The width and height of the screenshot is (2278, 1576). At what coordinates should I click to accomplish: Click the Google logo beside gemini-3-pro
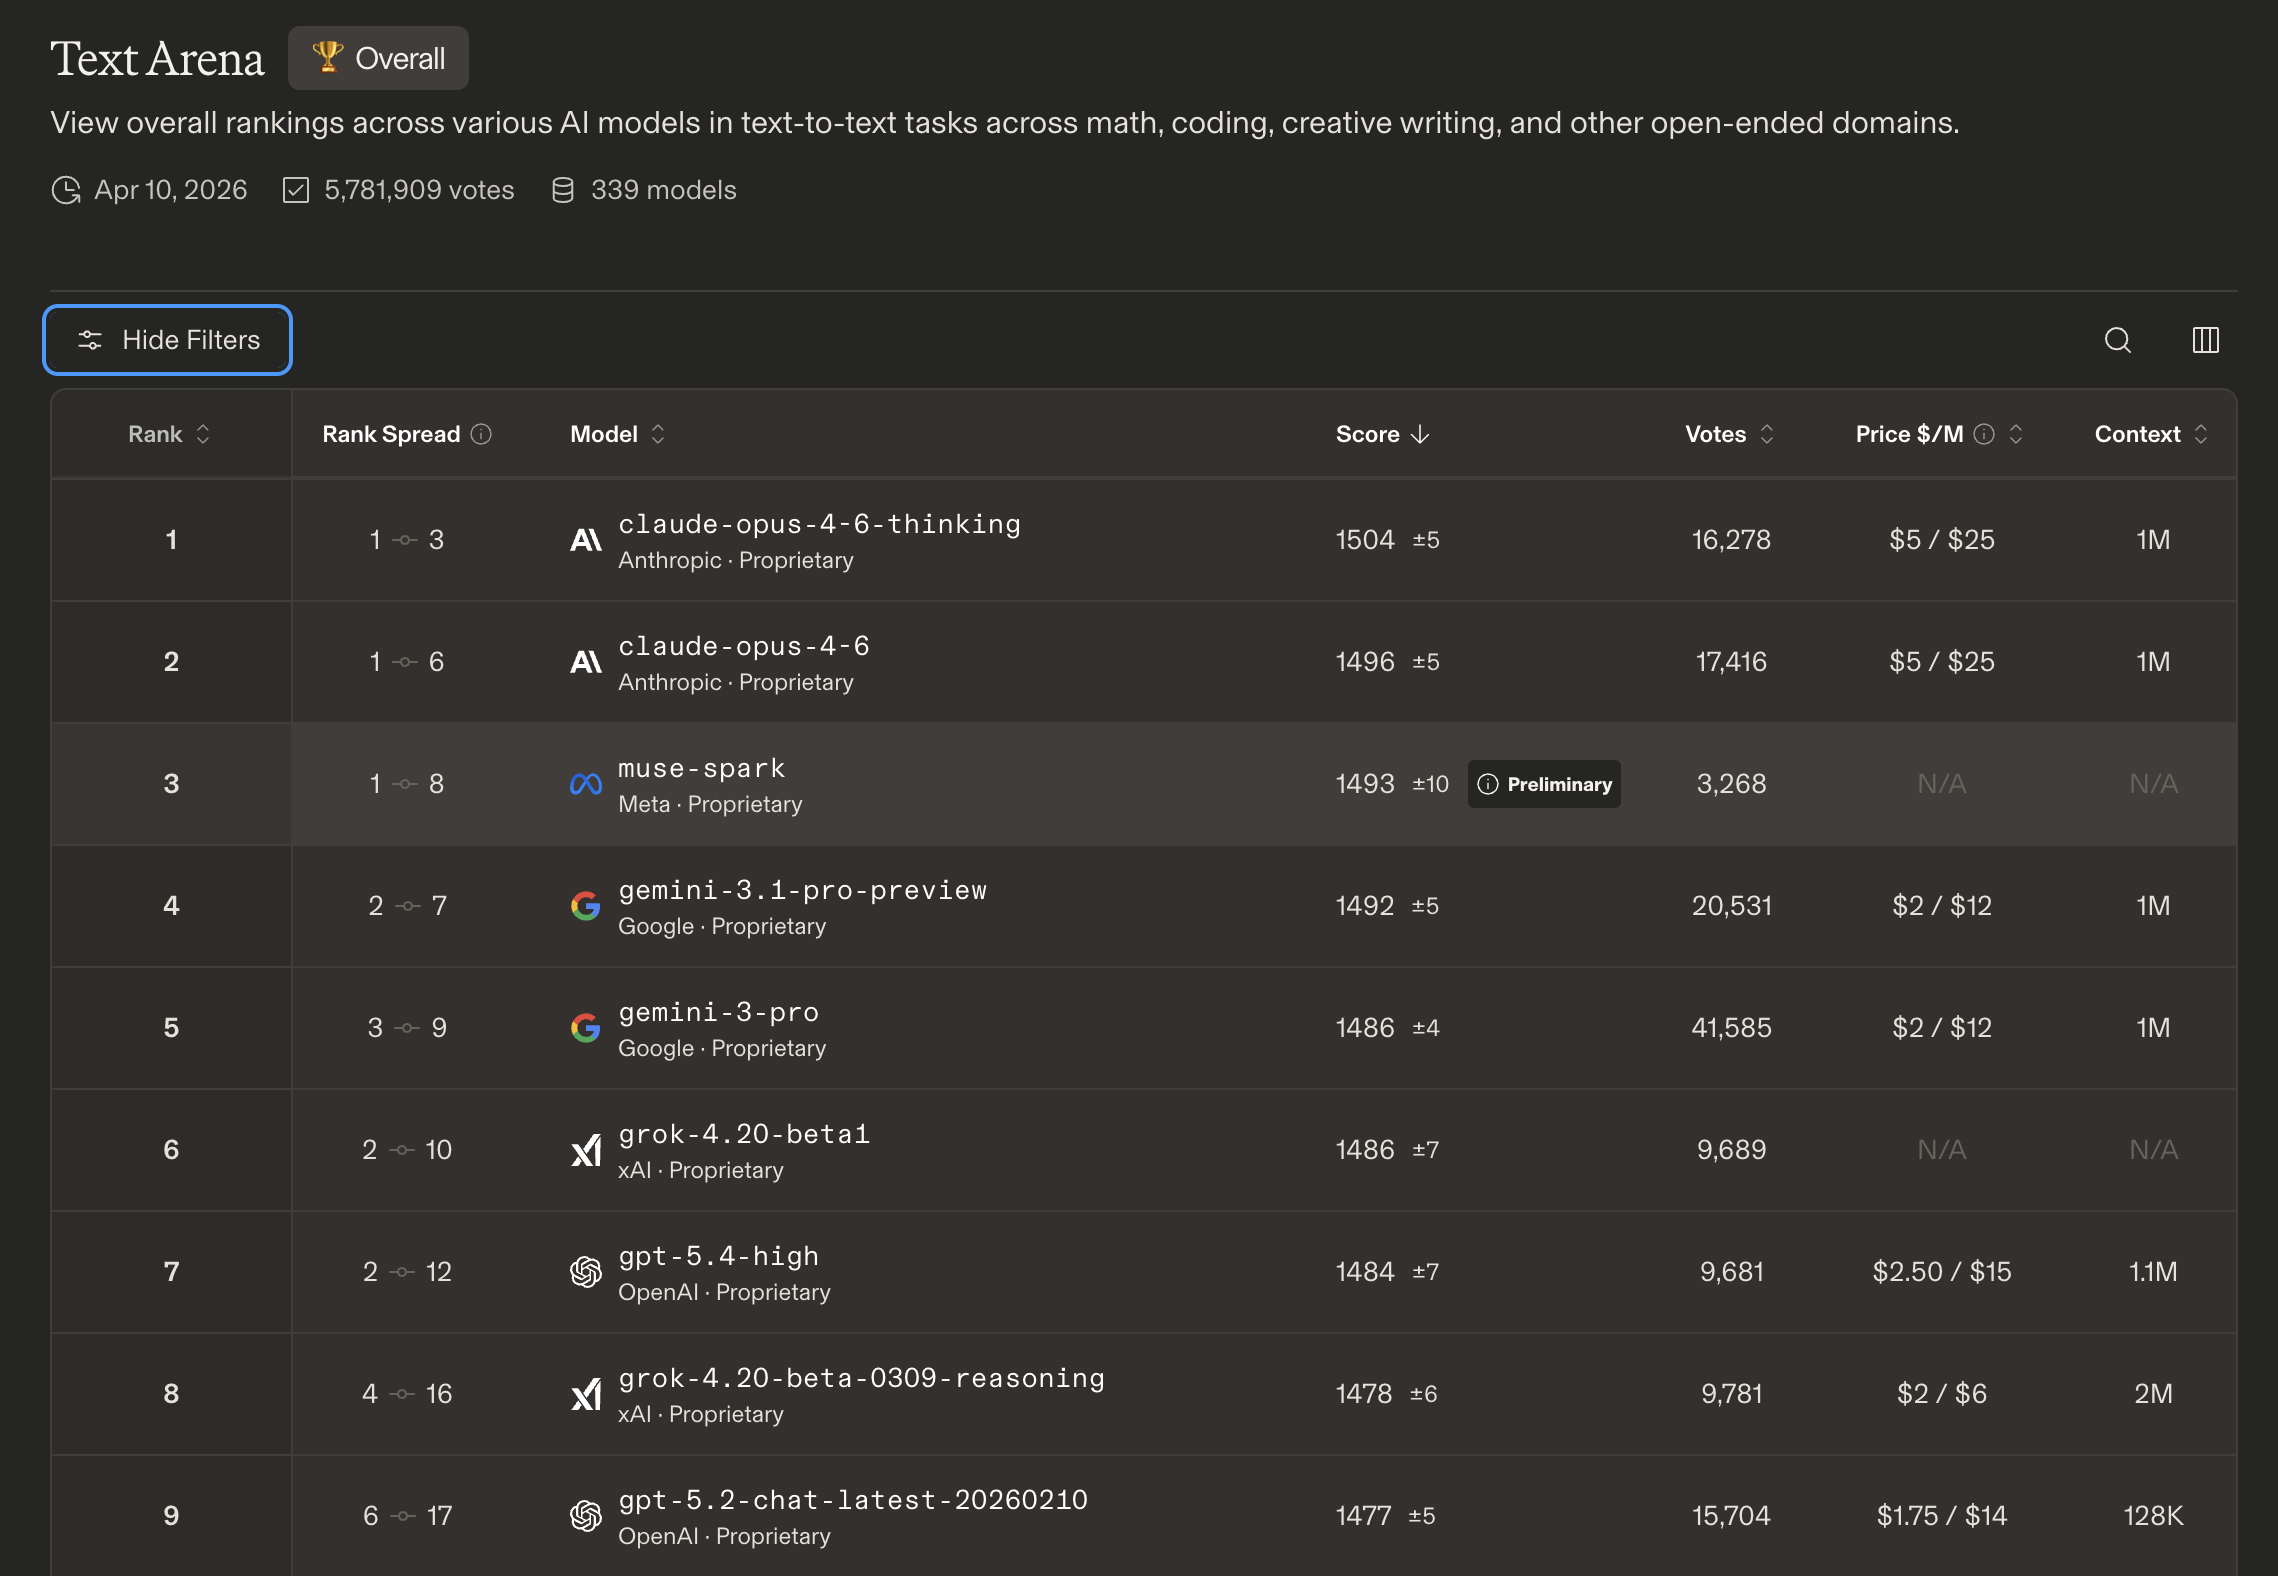tap(586, 1028)
